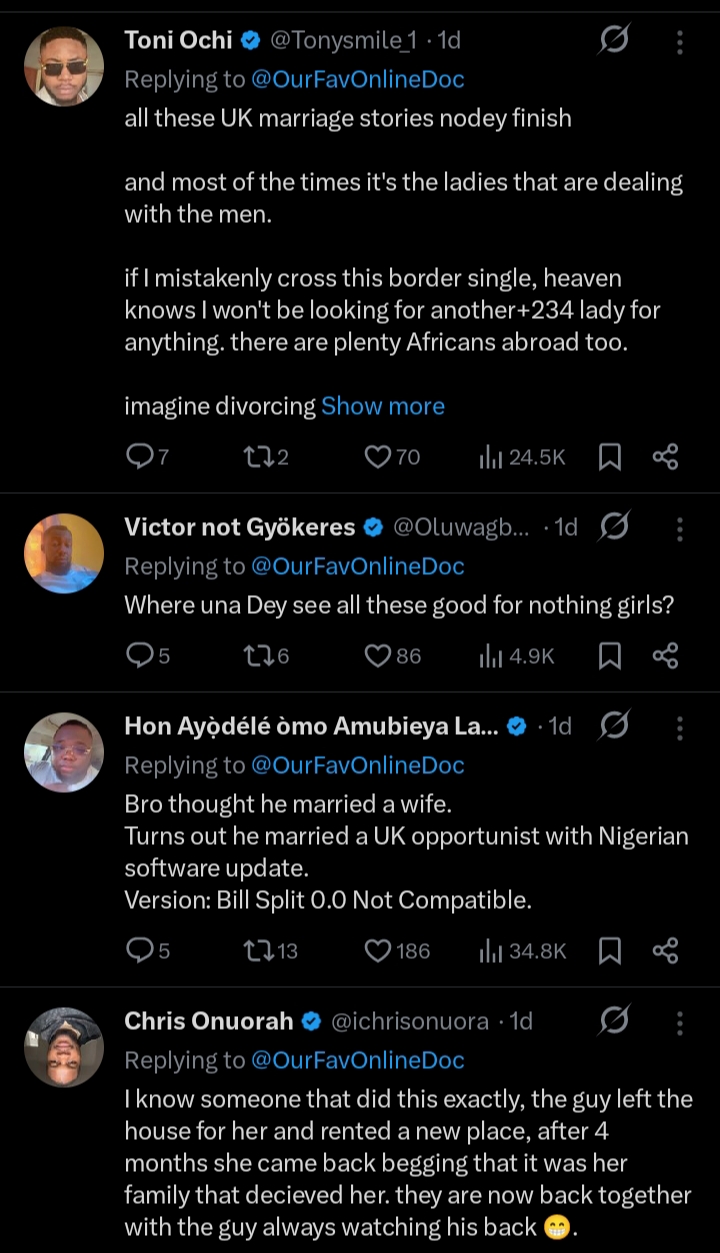The image size is (720, 1253).
Task: Toggle like on Hon Ayòdélé's reply
Action: click(377, 950)
